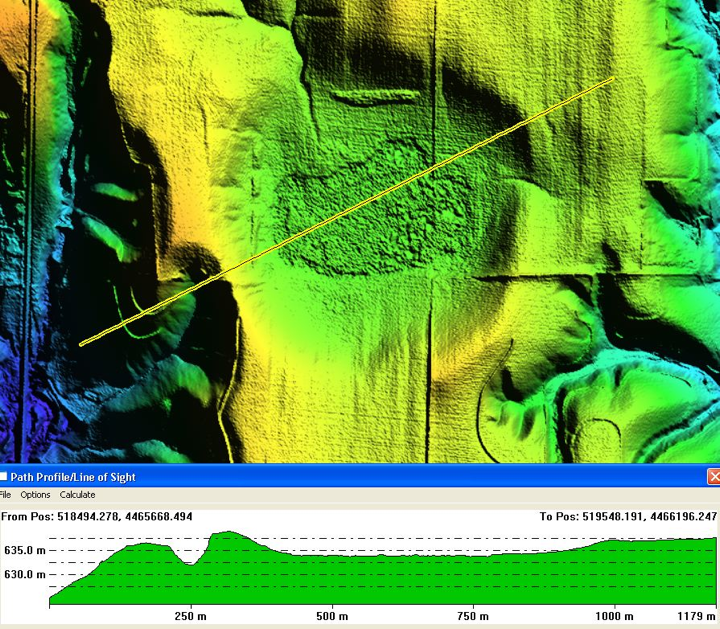Click the Path Profile window system icon
The image size is (720, 629).
click(3, 477)
